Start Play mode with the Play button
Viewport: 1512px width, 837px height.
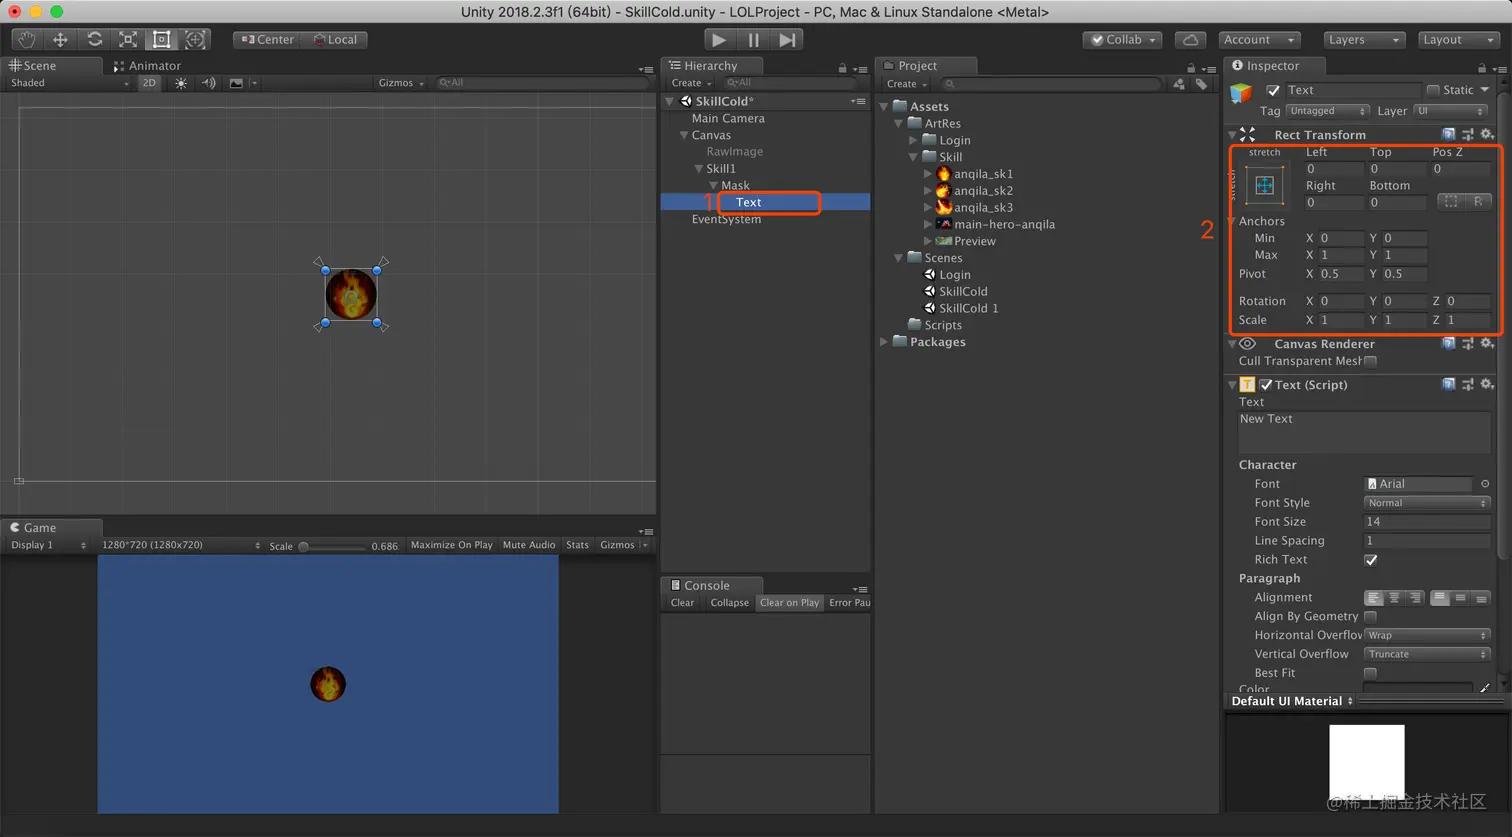[719, 40]
